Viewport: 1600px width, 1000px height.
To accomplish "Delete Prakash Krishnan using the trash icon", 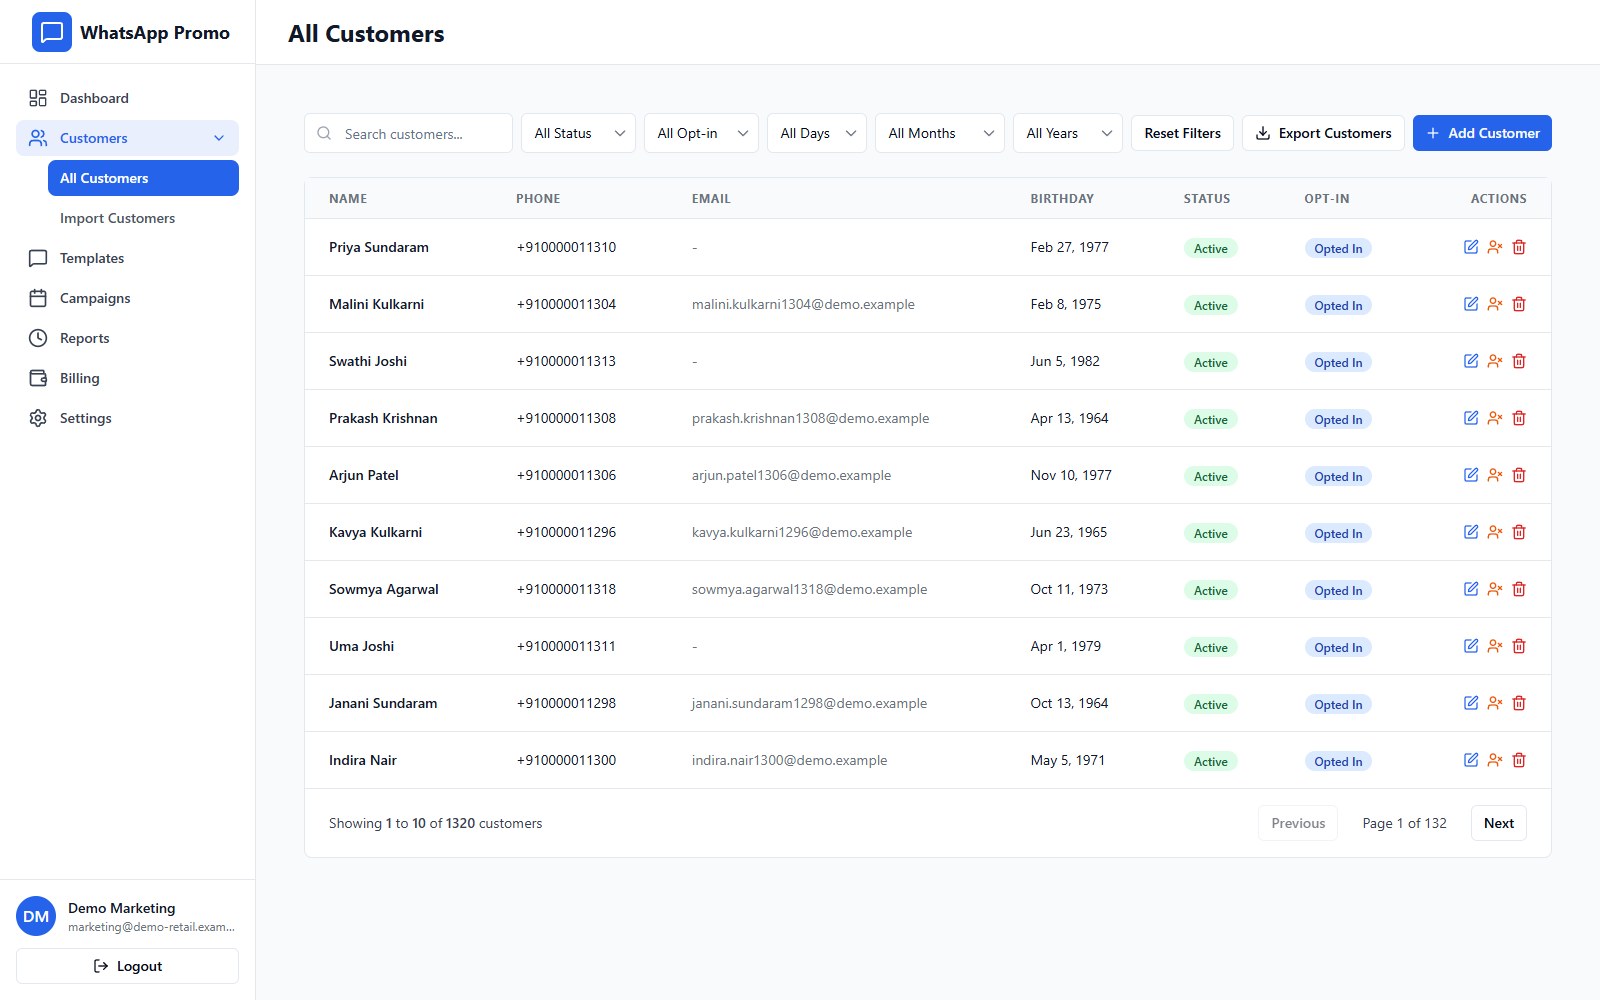I will tap(1519, 418).
